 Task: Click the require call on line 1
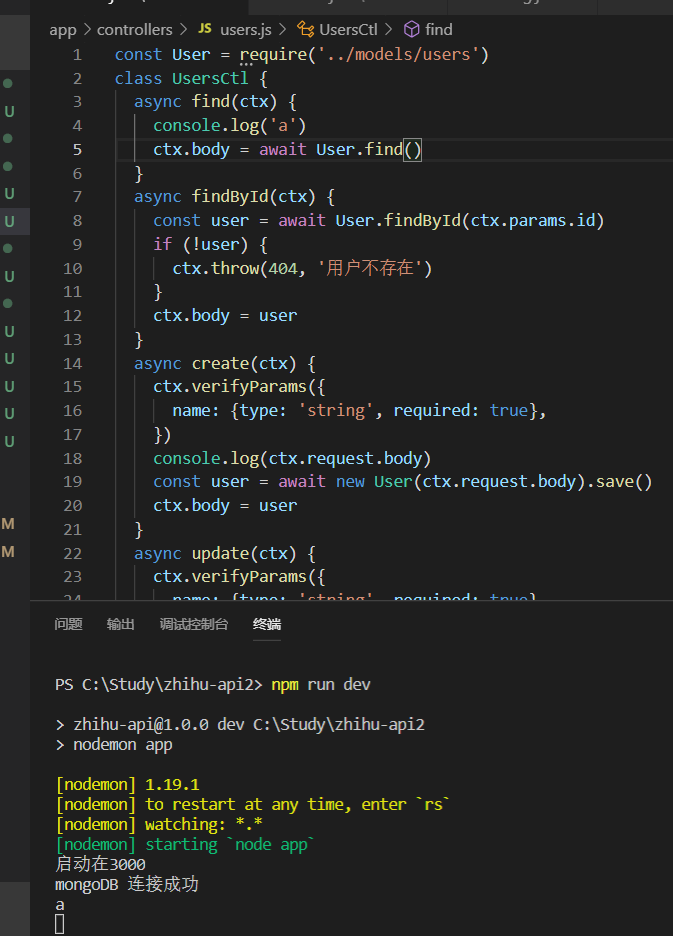(364, 55)
